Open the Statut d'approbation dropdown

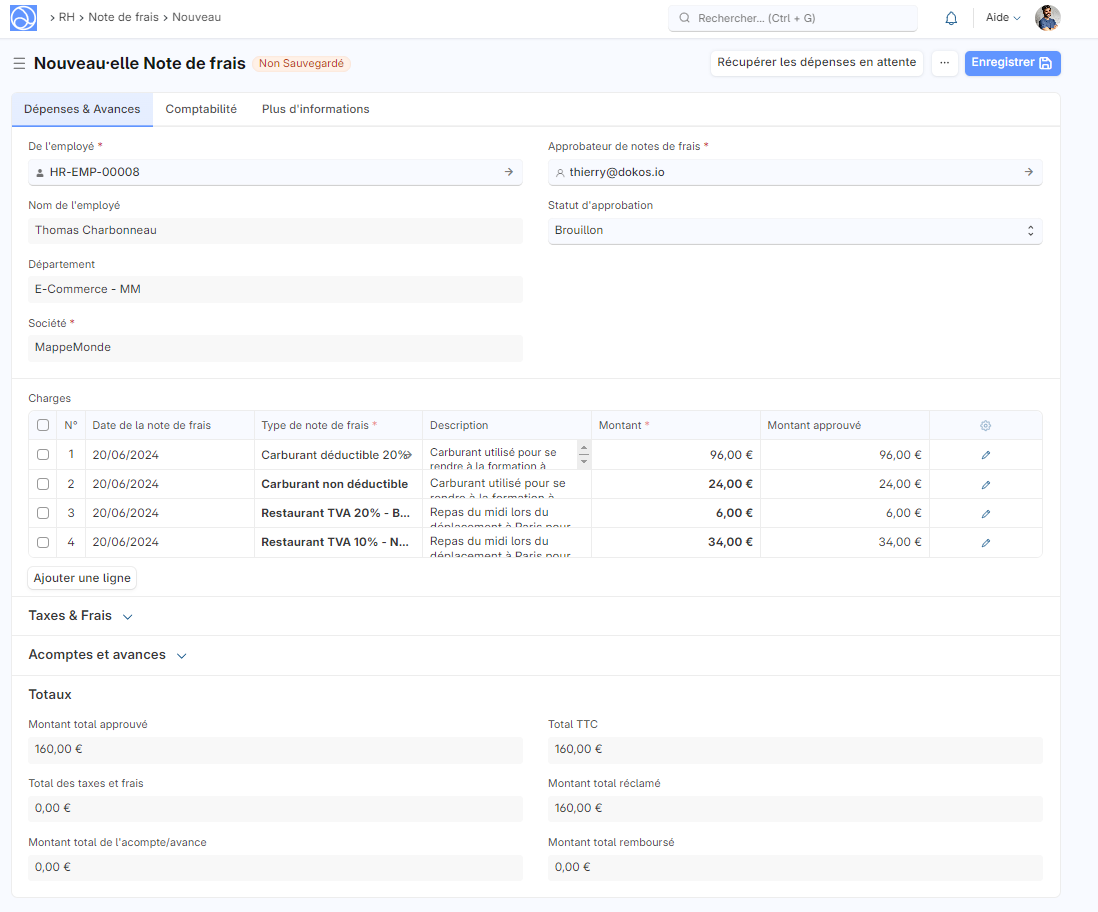point(794,231)
